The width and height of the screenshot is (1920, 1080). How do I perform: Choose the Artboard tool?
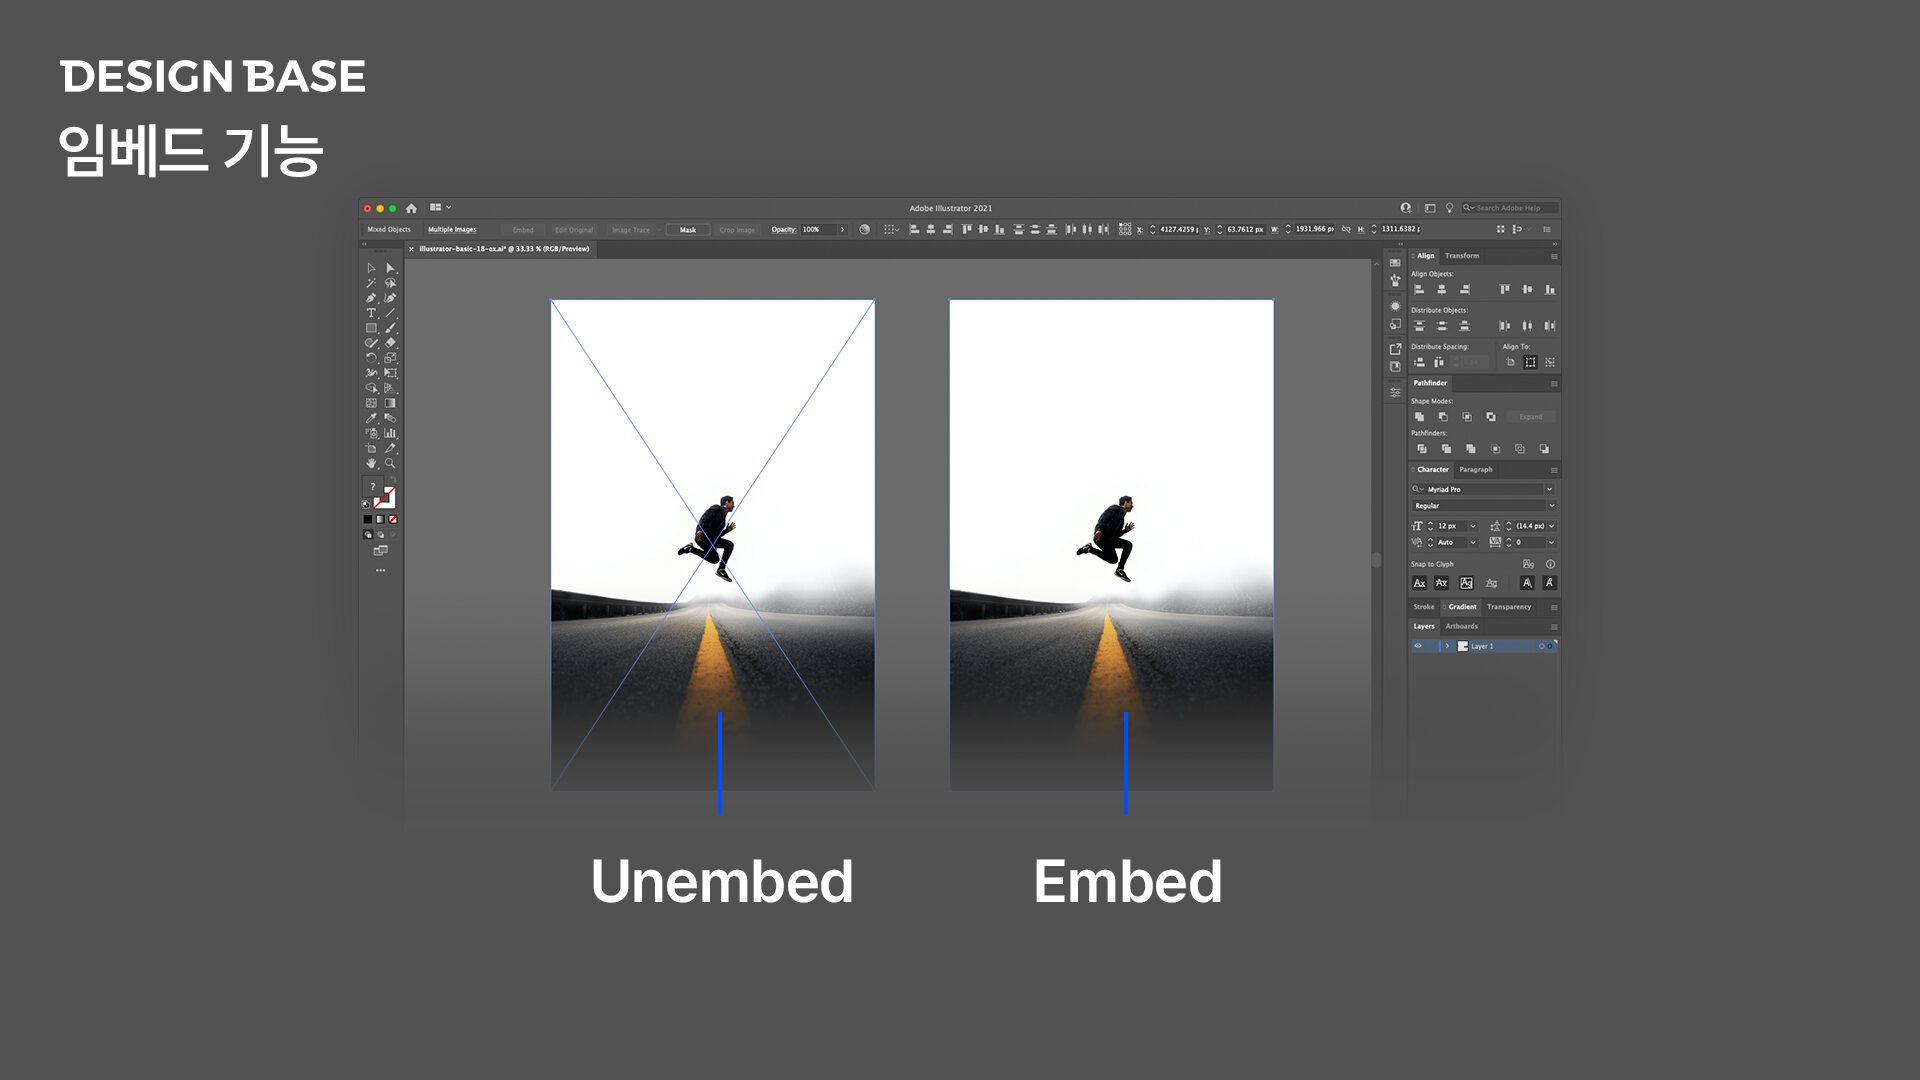pos(371,448)
